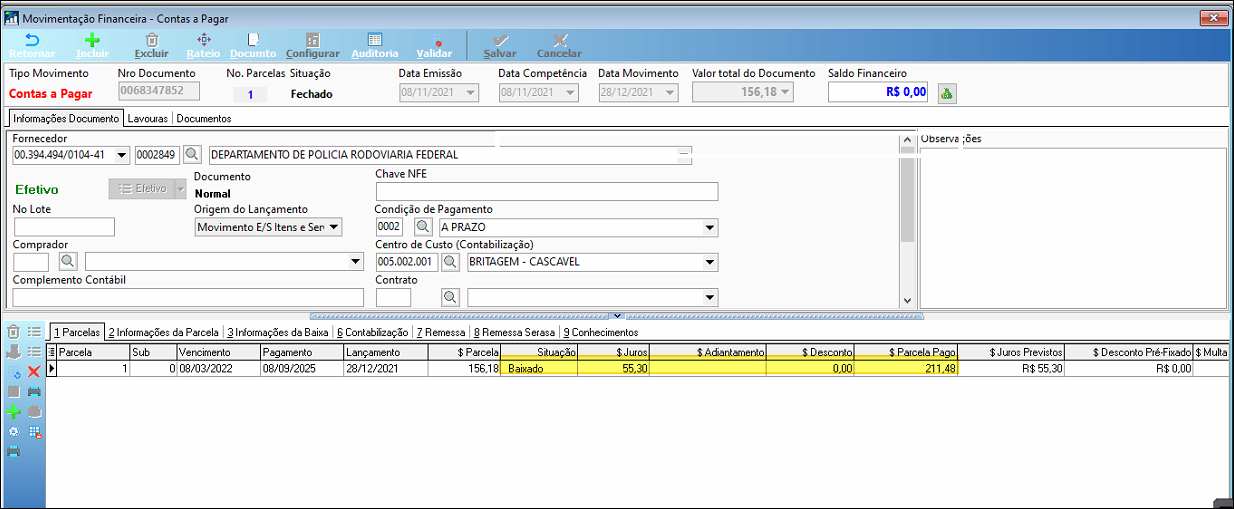1234x509 pixels.
Task: Click the Baixado situação cell
Action: [539, 369]
